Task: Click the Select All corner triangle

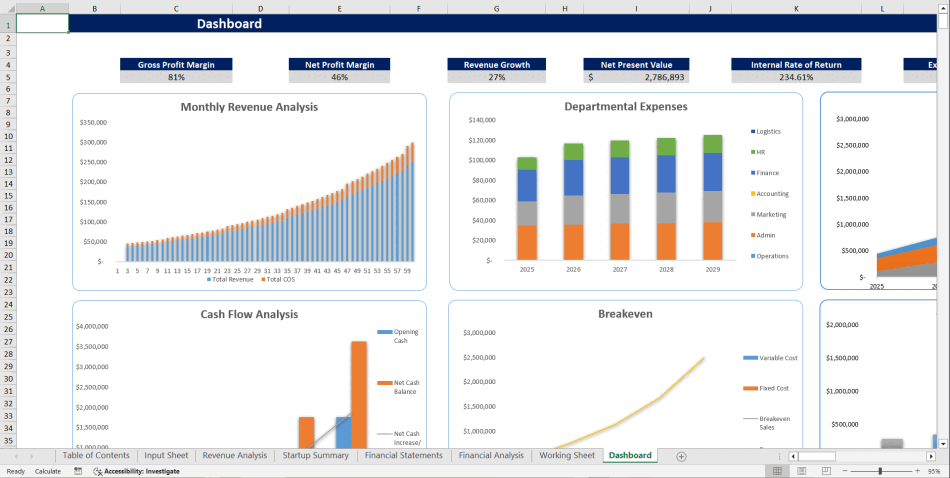Action: 8,8
